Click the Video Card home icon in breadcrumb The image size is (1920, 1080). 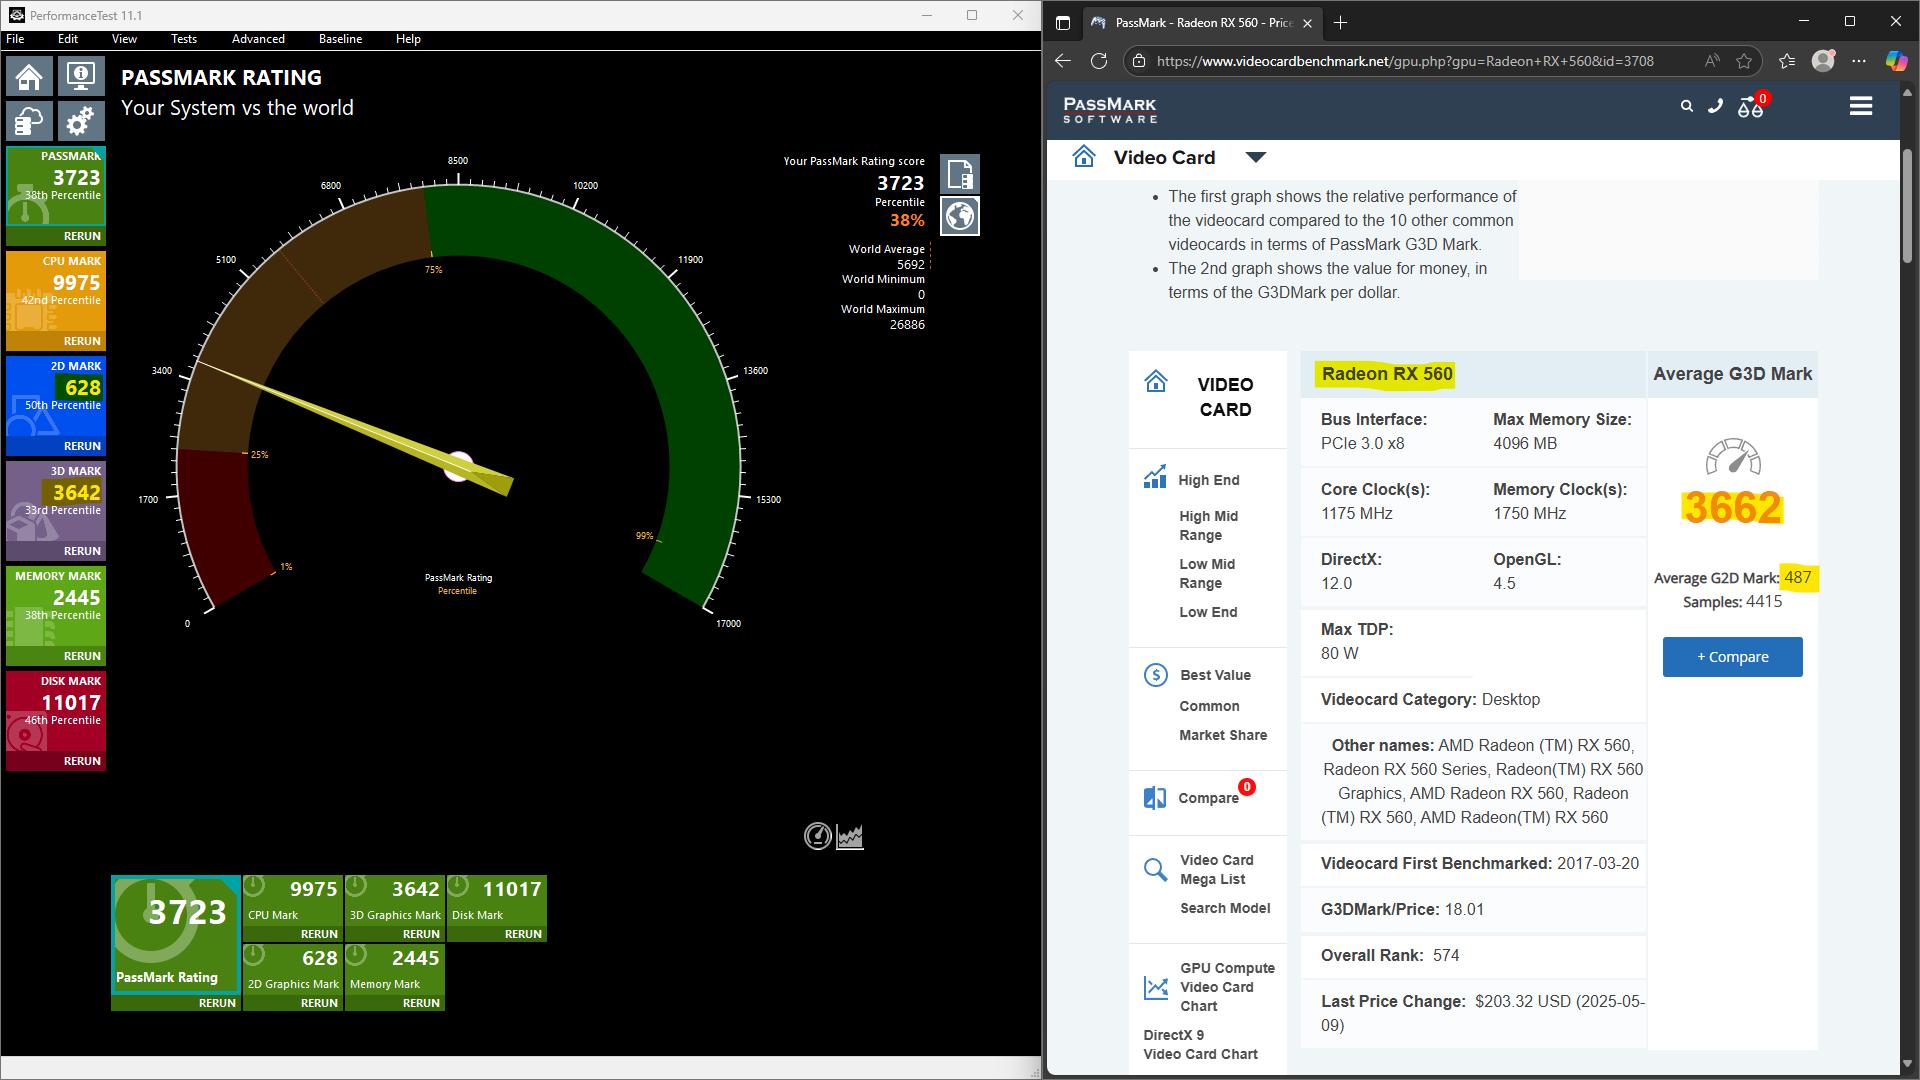click(x=1084, y=157)
